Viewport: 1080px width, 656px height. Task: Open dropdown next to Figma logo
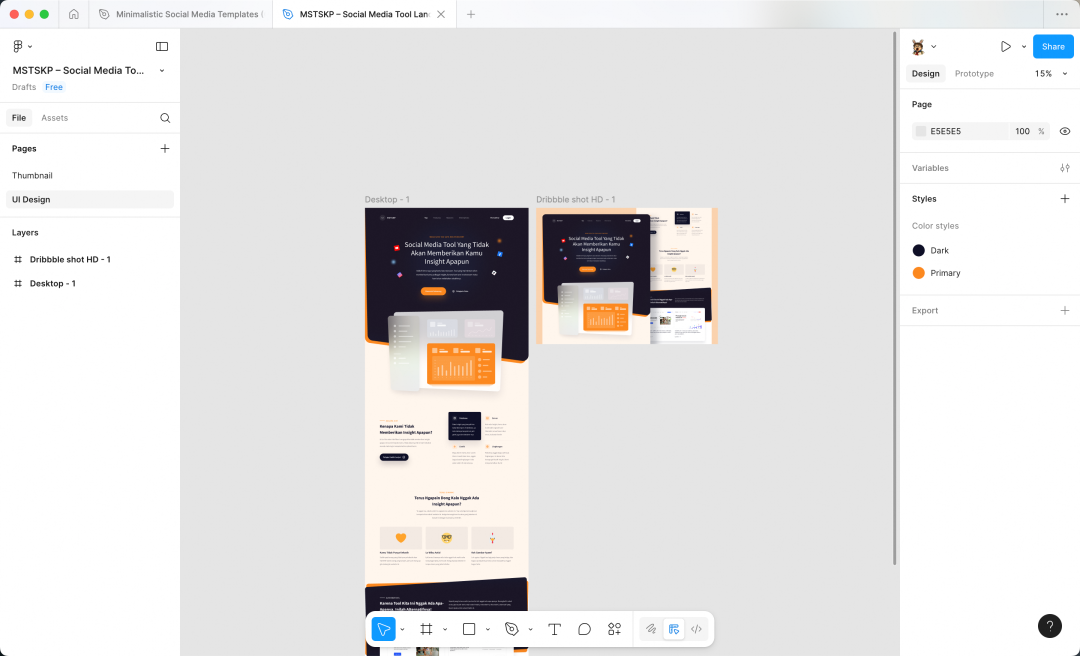coord(30,46)
